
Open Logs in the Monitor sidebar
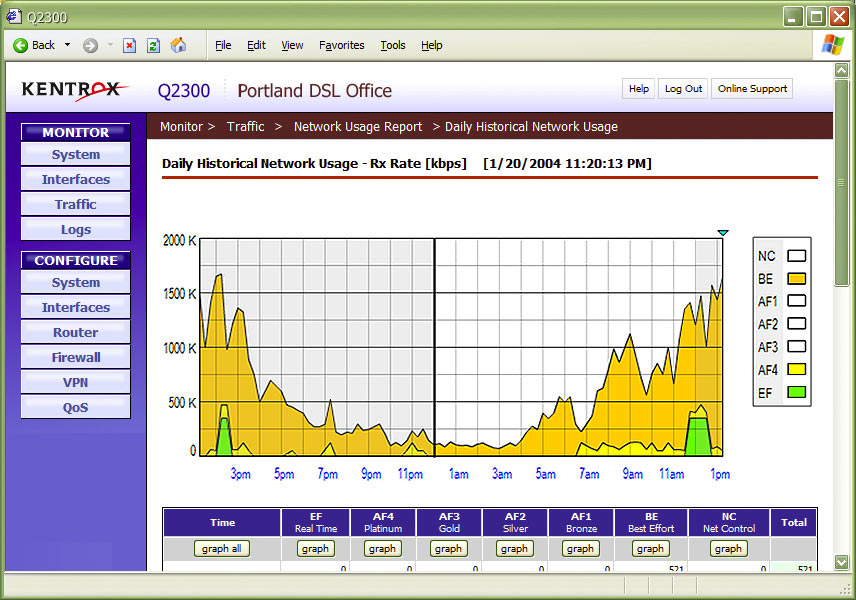coord(76,229)
